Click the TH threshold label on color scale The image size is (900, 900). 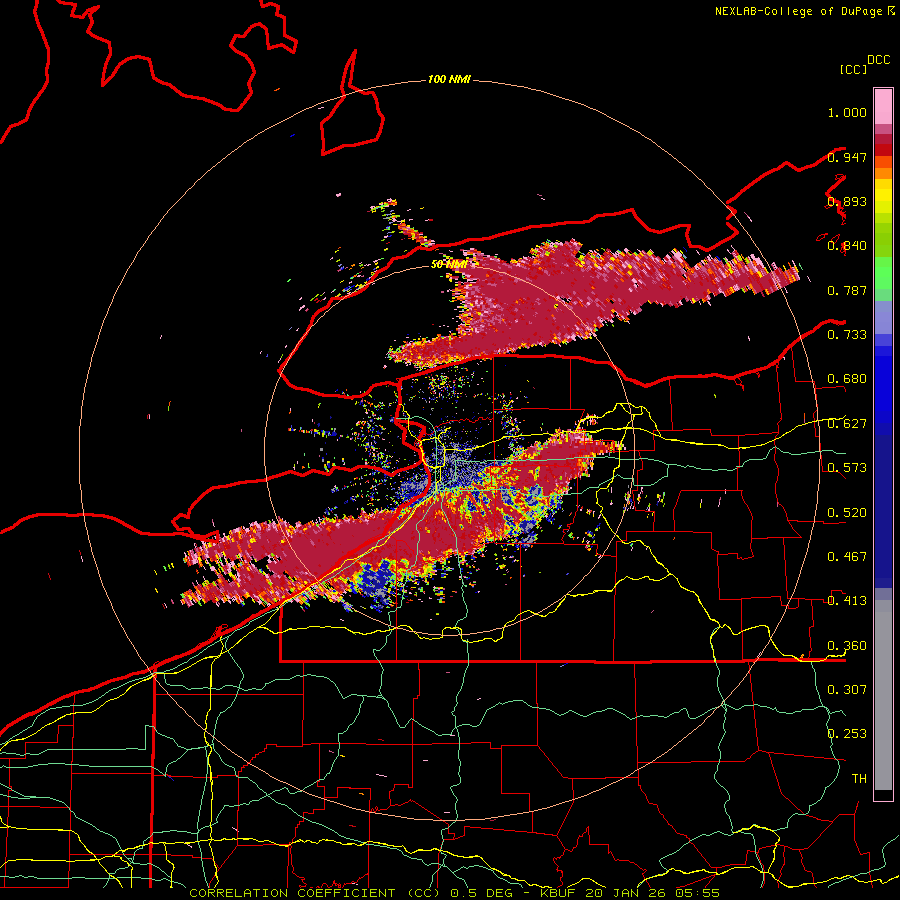point(859,778)
